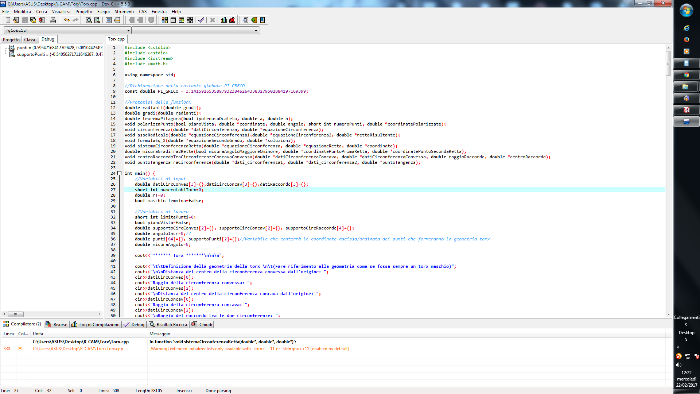Open the Modifica menu
Screen dimensions: 700x394
click(22, 12)
